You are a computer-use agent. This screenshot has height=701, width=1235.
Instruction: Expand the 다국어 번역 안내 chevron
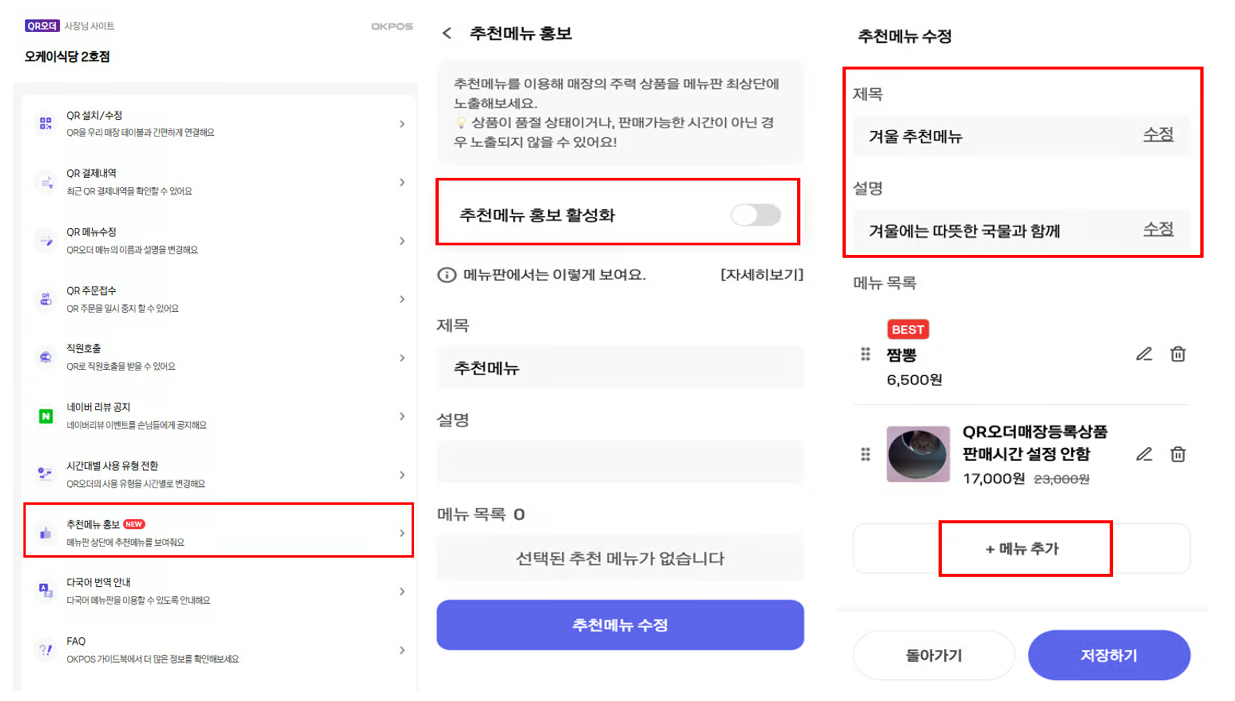click(402, 592)
